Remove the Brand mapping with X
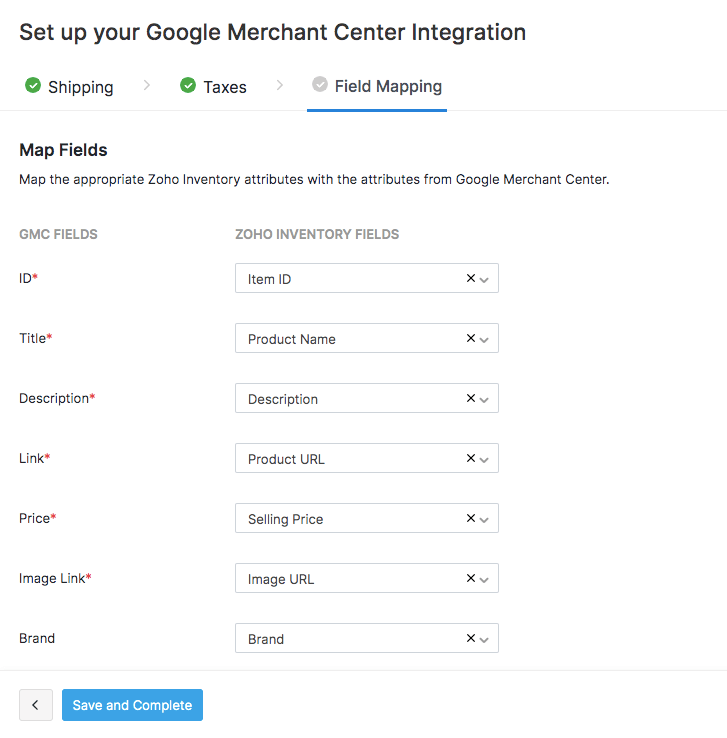This screenshot has width=727, height=738. pyautogui.click(x=470, y=639)
